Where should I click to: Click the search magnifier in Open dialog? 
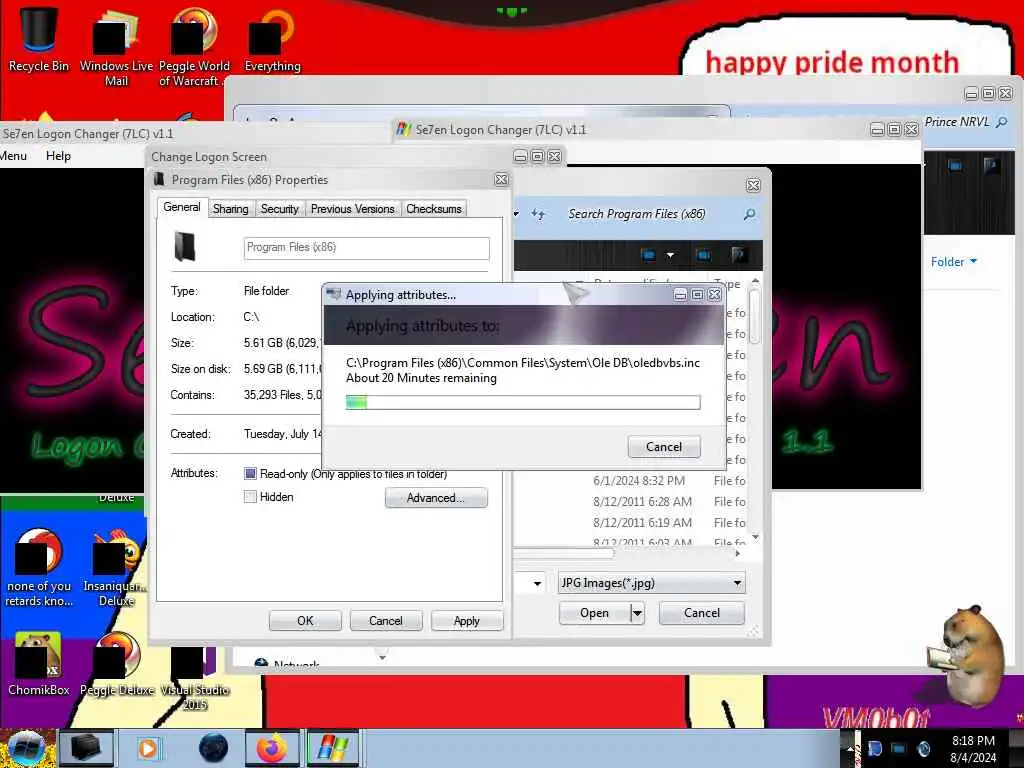click(749, 214)
